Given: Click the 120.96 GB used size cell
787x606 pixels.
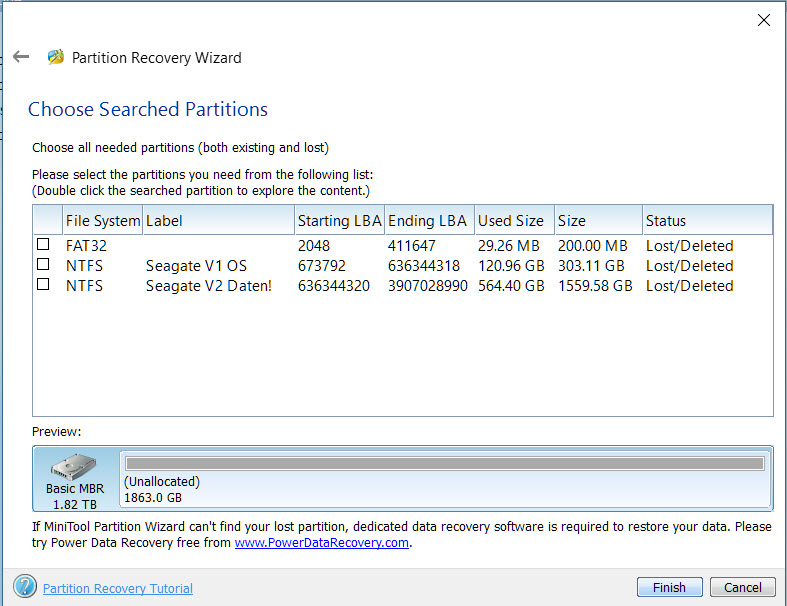Looking at the screenshot, I should [511, 266].
